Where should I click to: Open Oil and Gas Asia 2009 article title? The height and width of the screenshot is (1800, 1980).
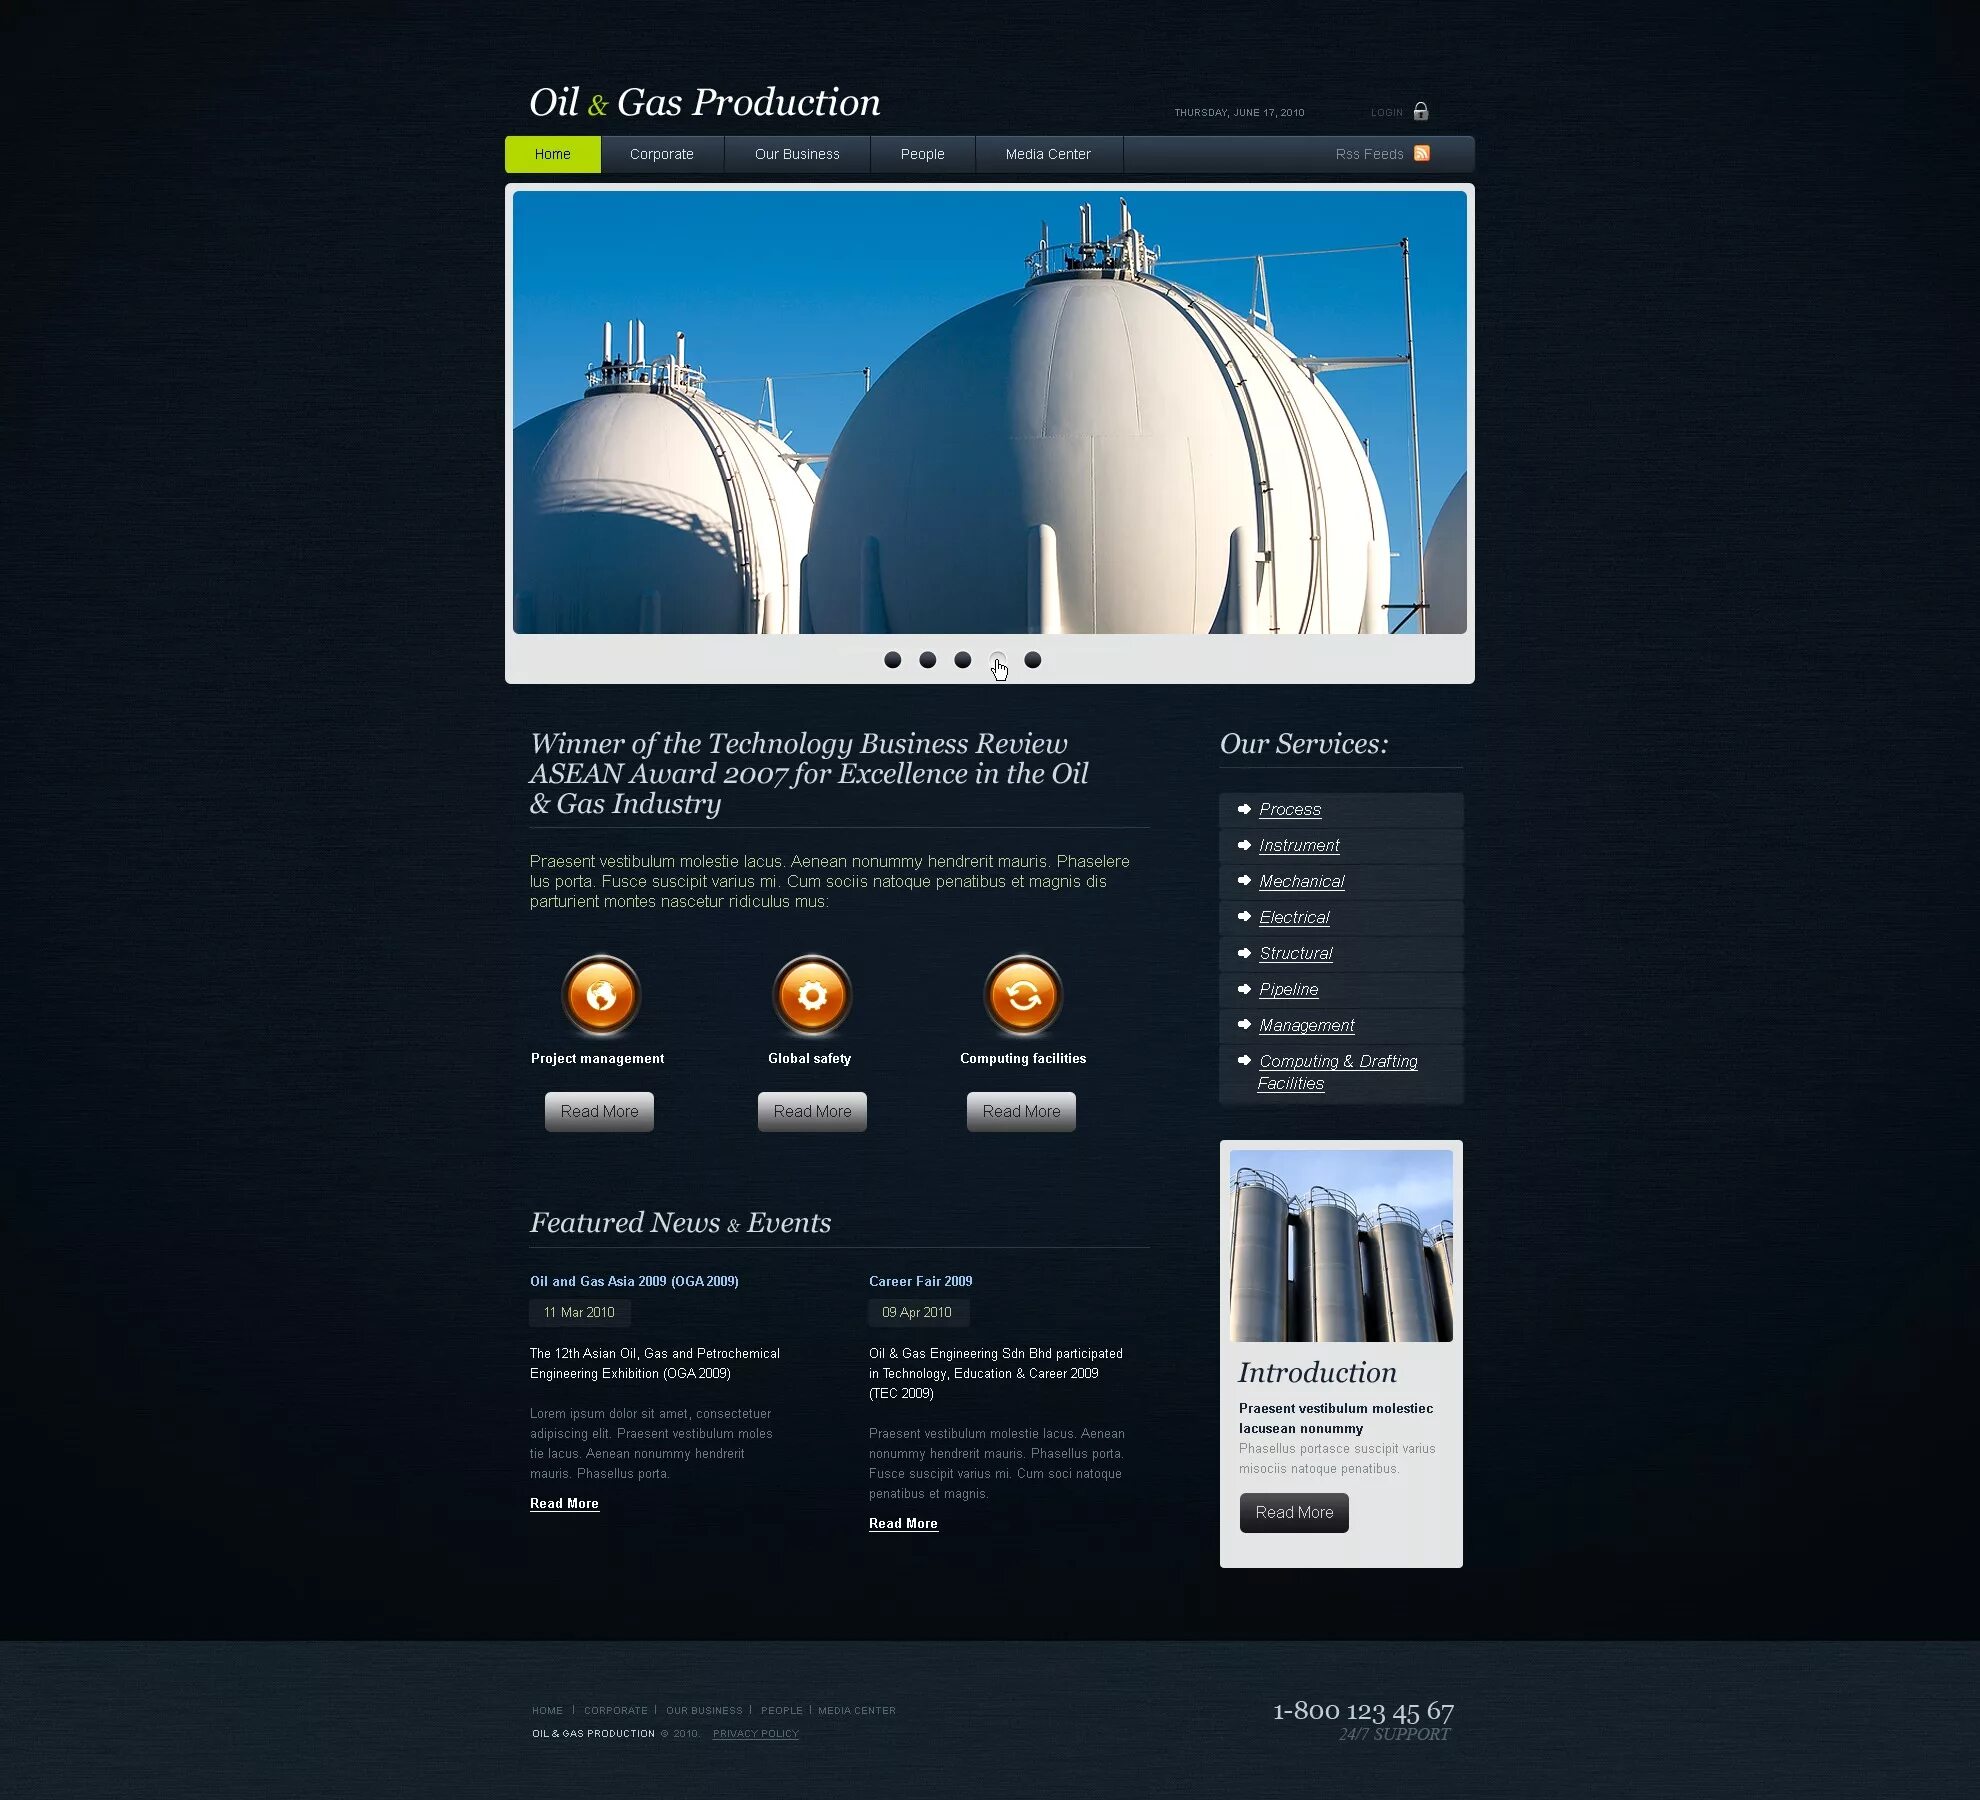(634, 1281)
